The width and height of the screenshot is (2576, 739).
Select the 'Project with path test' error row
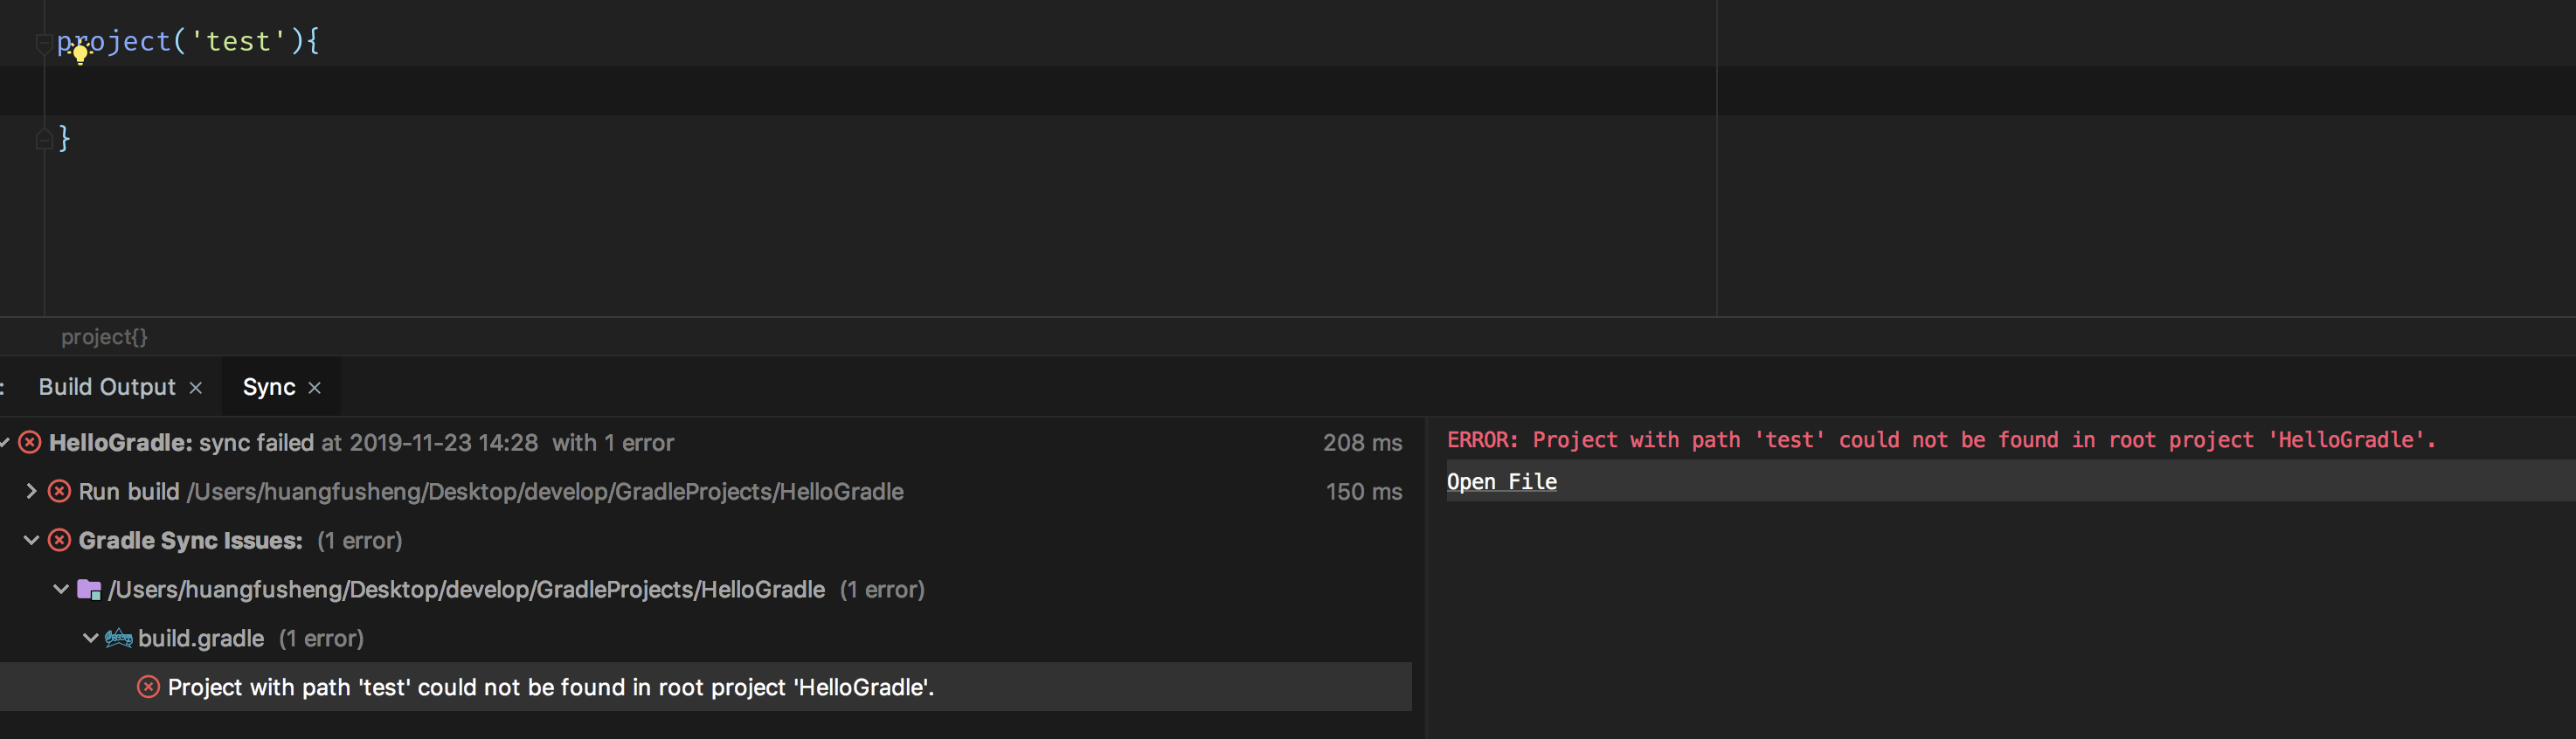(706, 687)
